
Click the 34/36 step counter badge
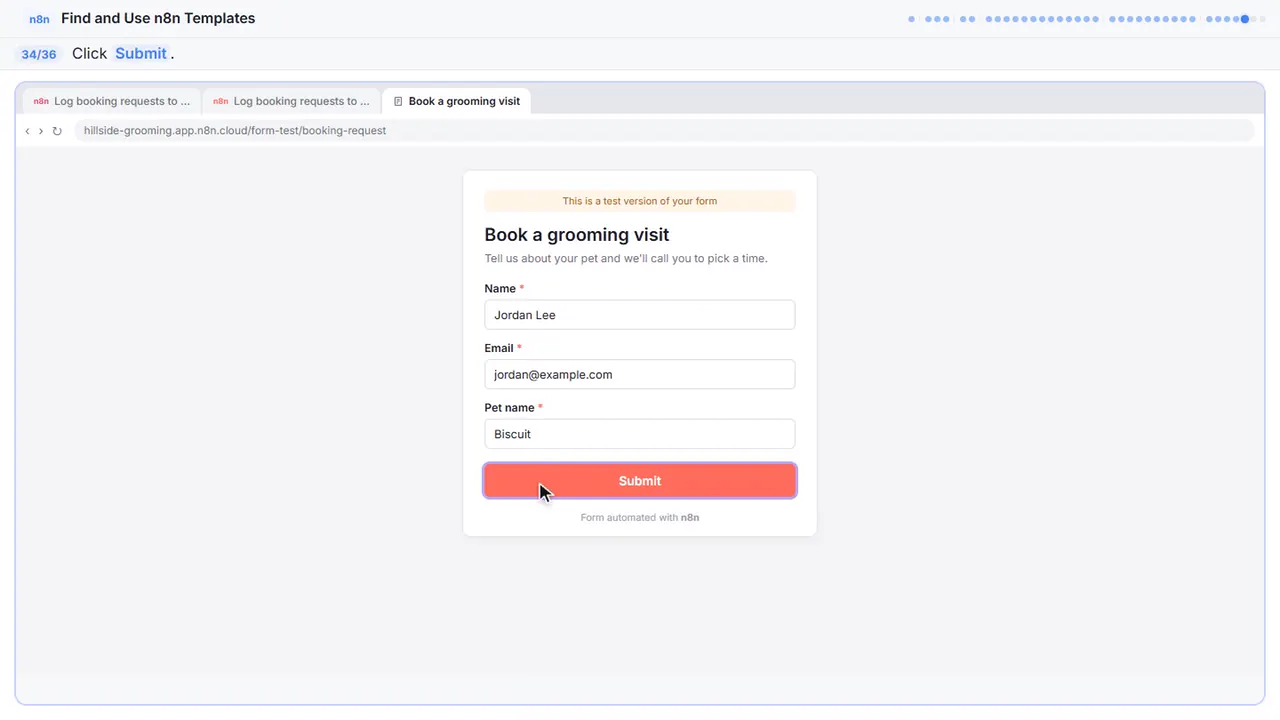coord(39,54)
